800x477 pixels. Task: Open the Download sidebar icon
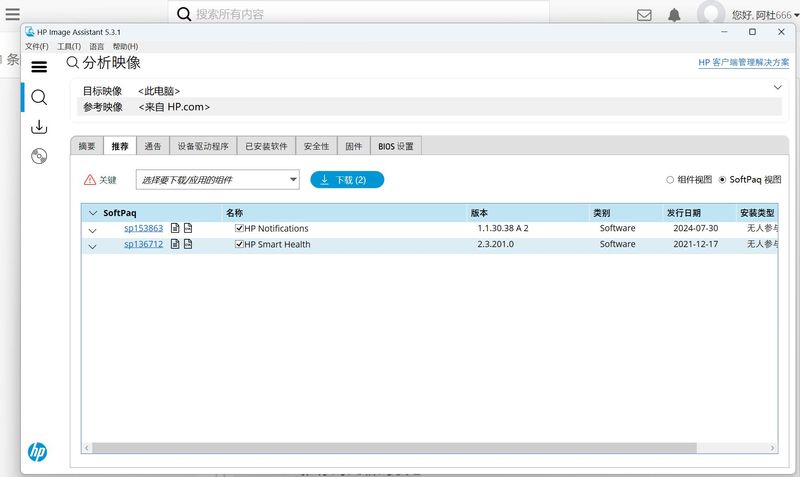pyautogui.click(x=39, y=127)
